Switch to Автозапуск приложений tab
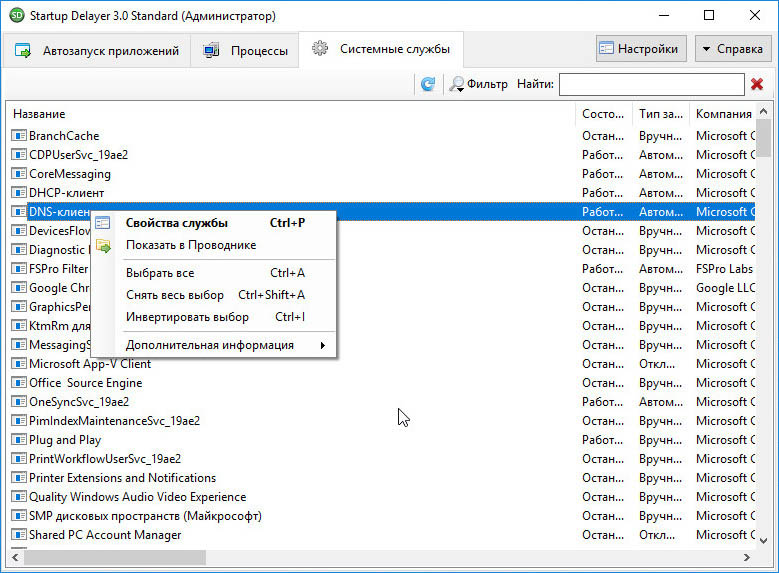 [x=97, y=51]
